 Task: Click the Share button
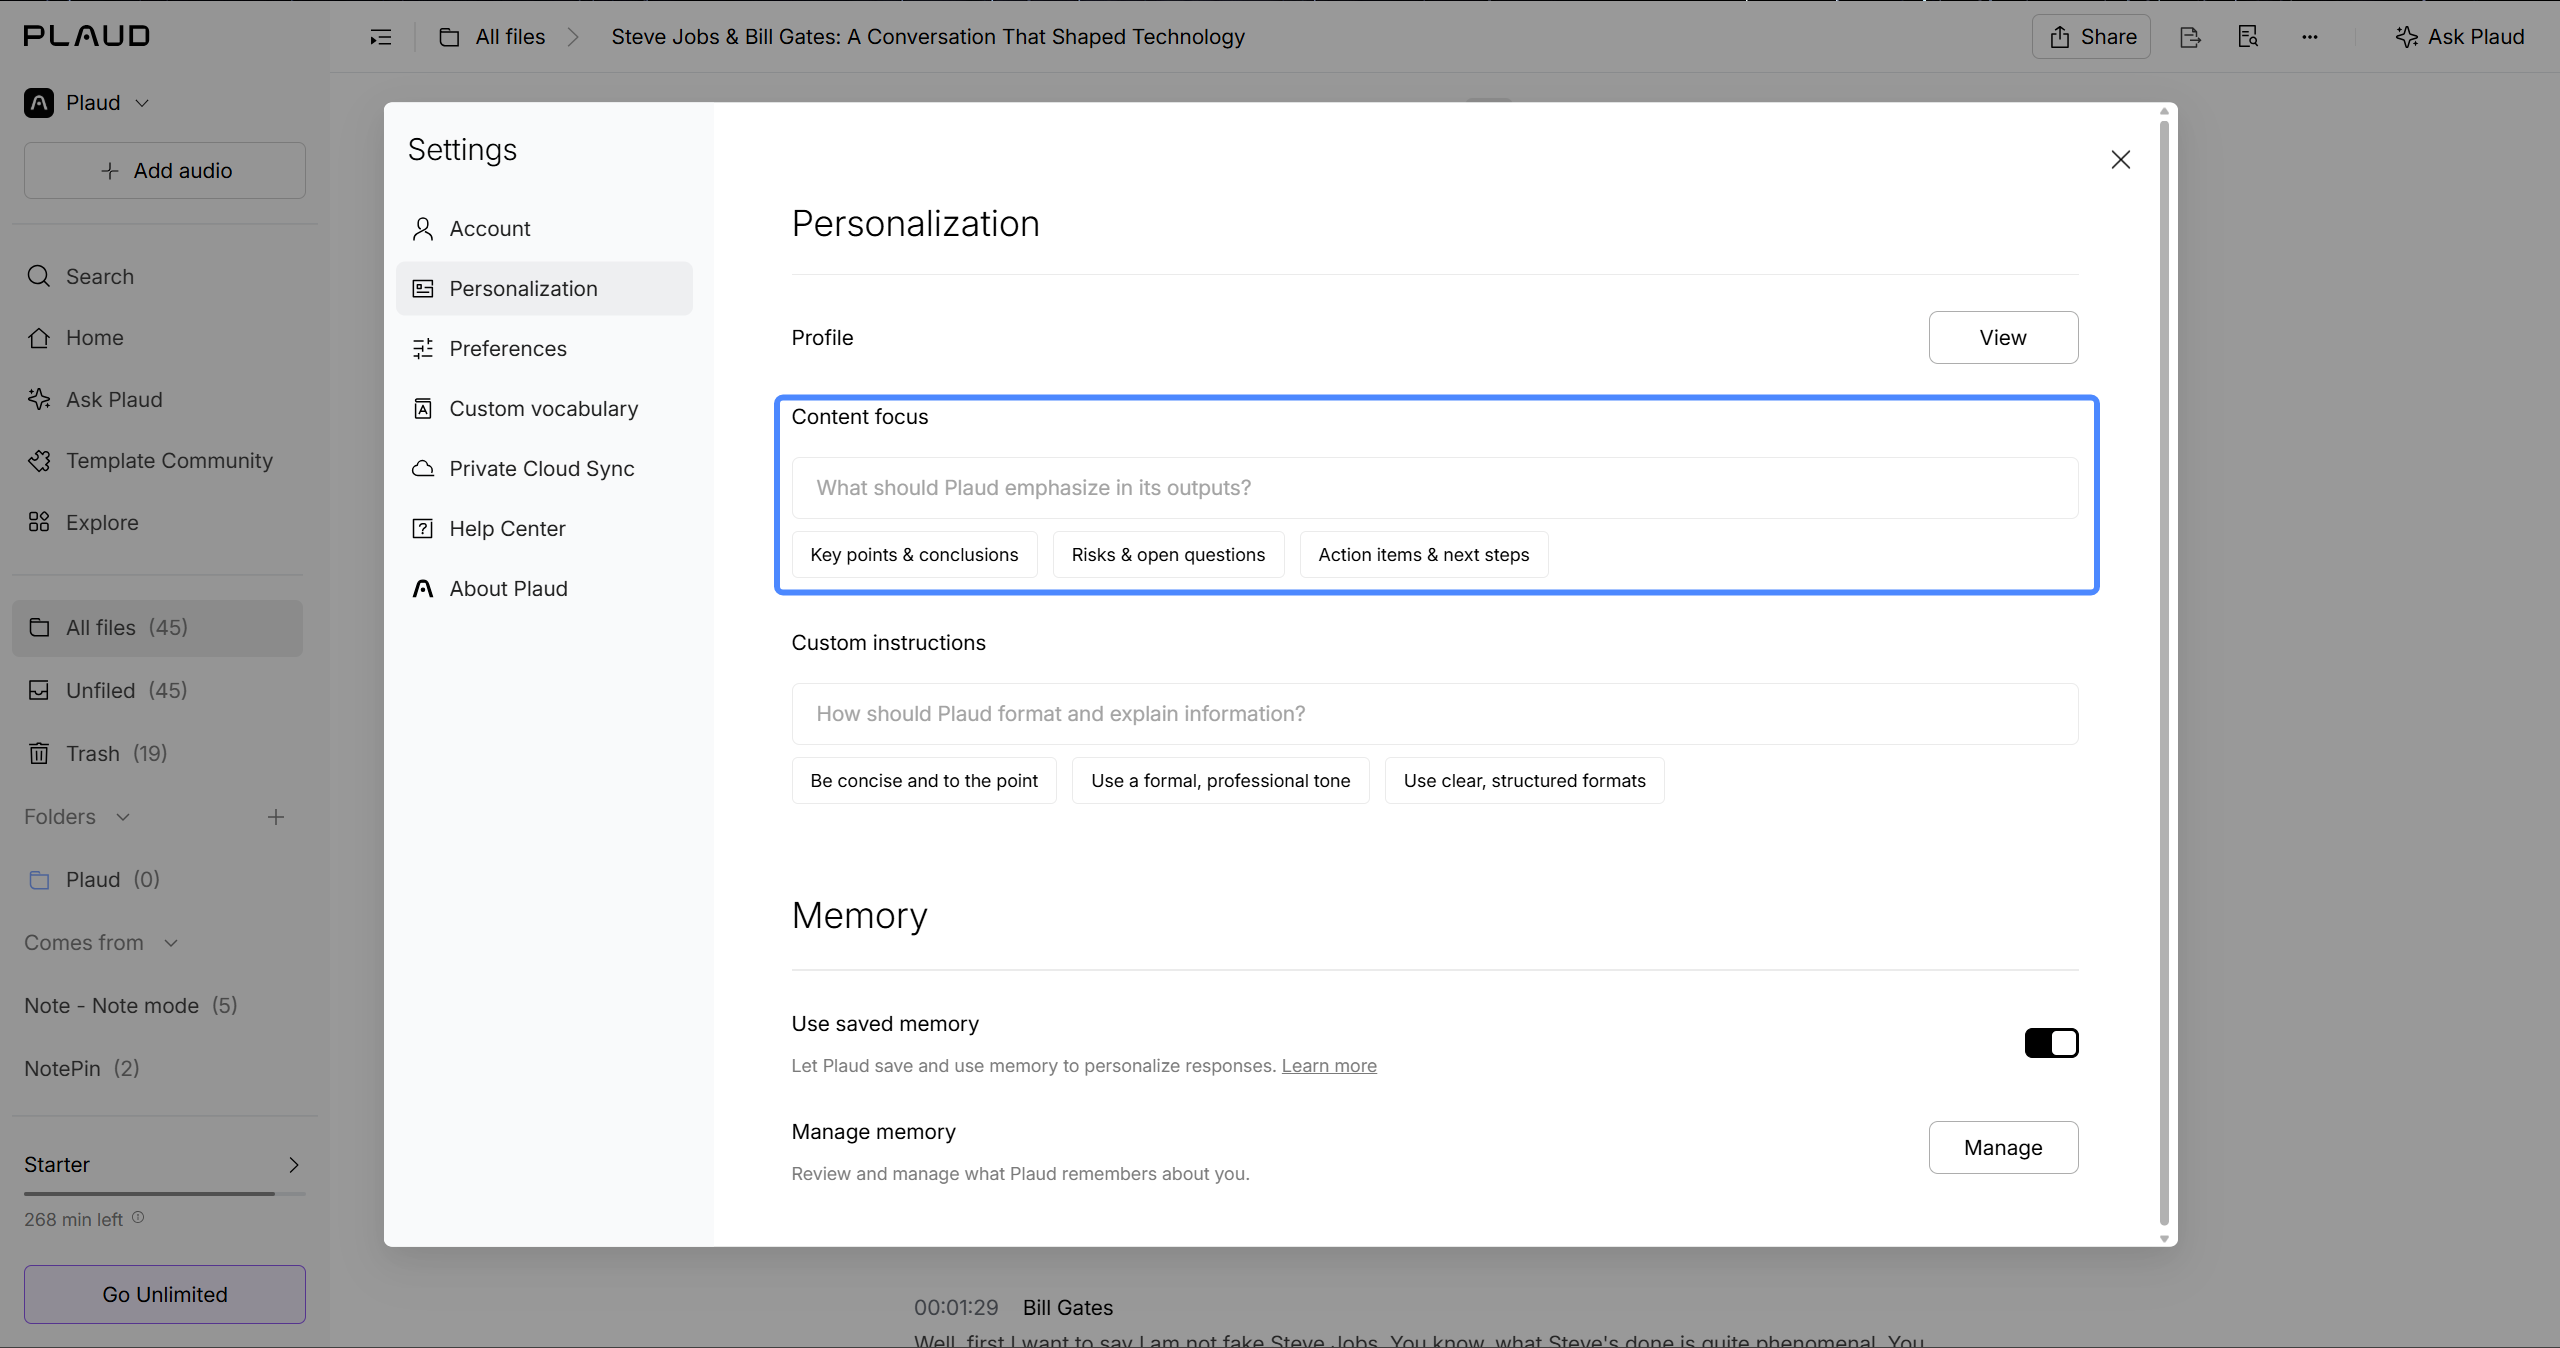[x=2091, y=37]
